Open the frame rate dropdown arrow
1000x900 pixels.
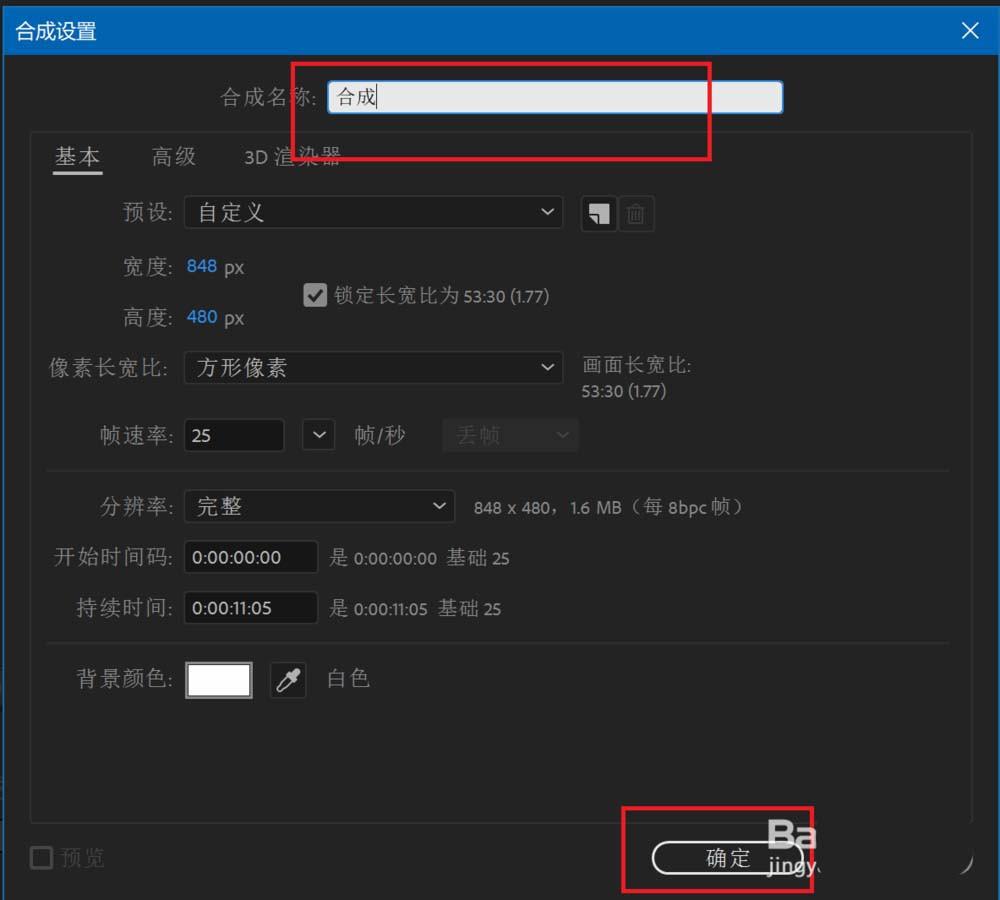[318, 435]
